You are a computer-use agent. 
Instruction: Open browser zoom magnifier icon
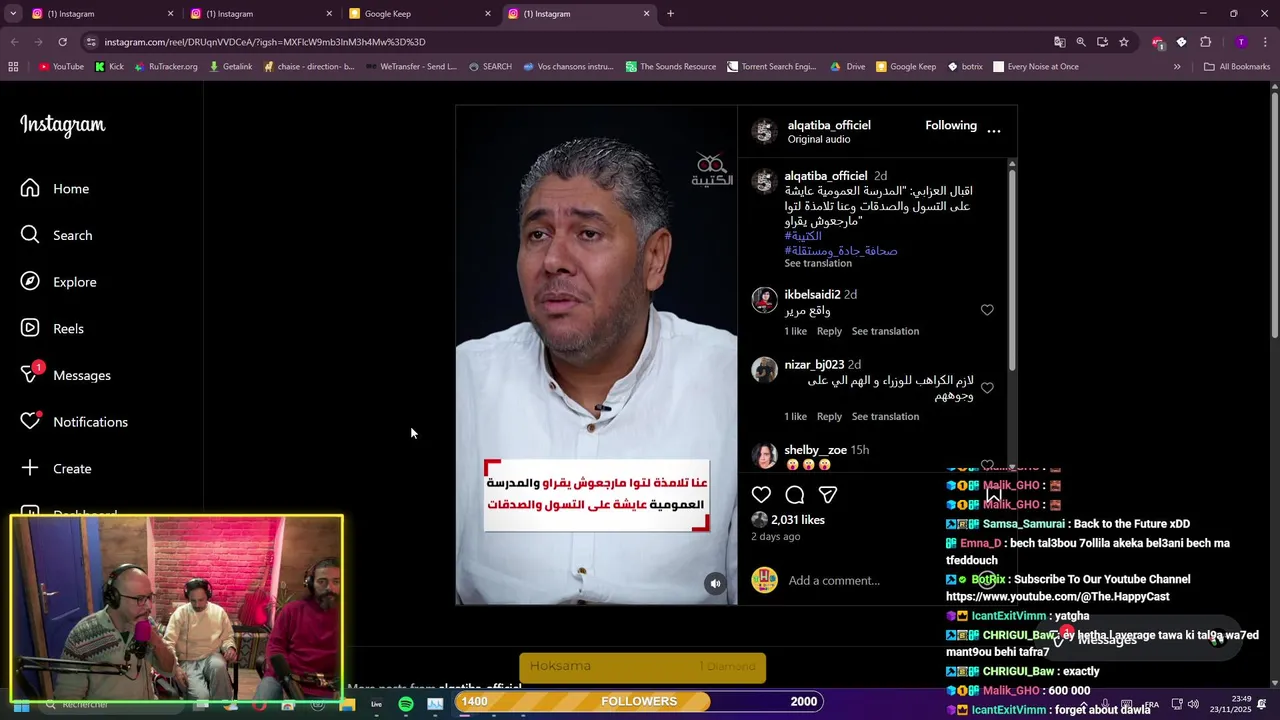click(1081, 42)
